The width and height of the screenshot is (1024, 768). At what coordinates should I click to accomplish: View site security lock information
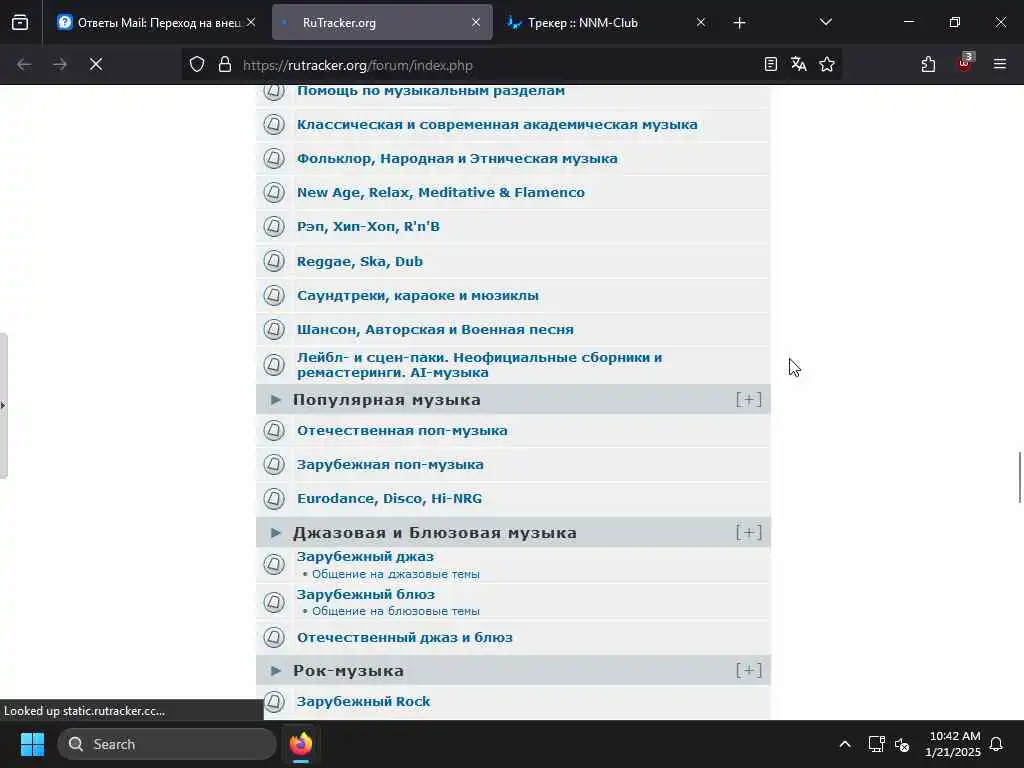225,64
